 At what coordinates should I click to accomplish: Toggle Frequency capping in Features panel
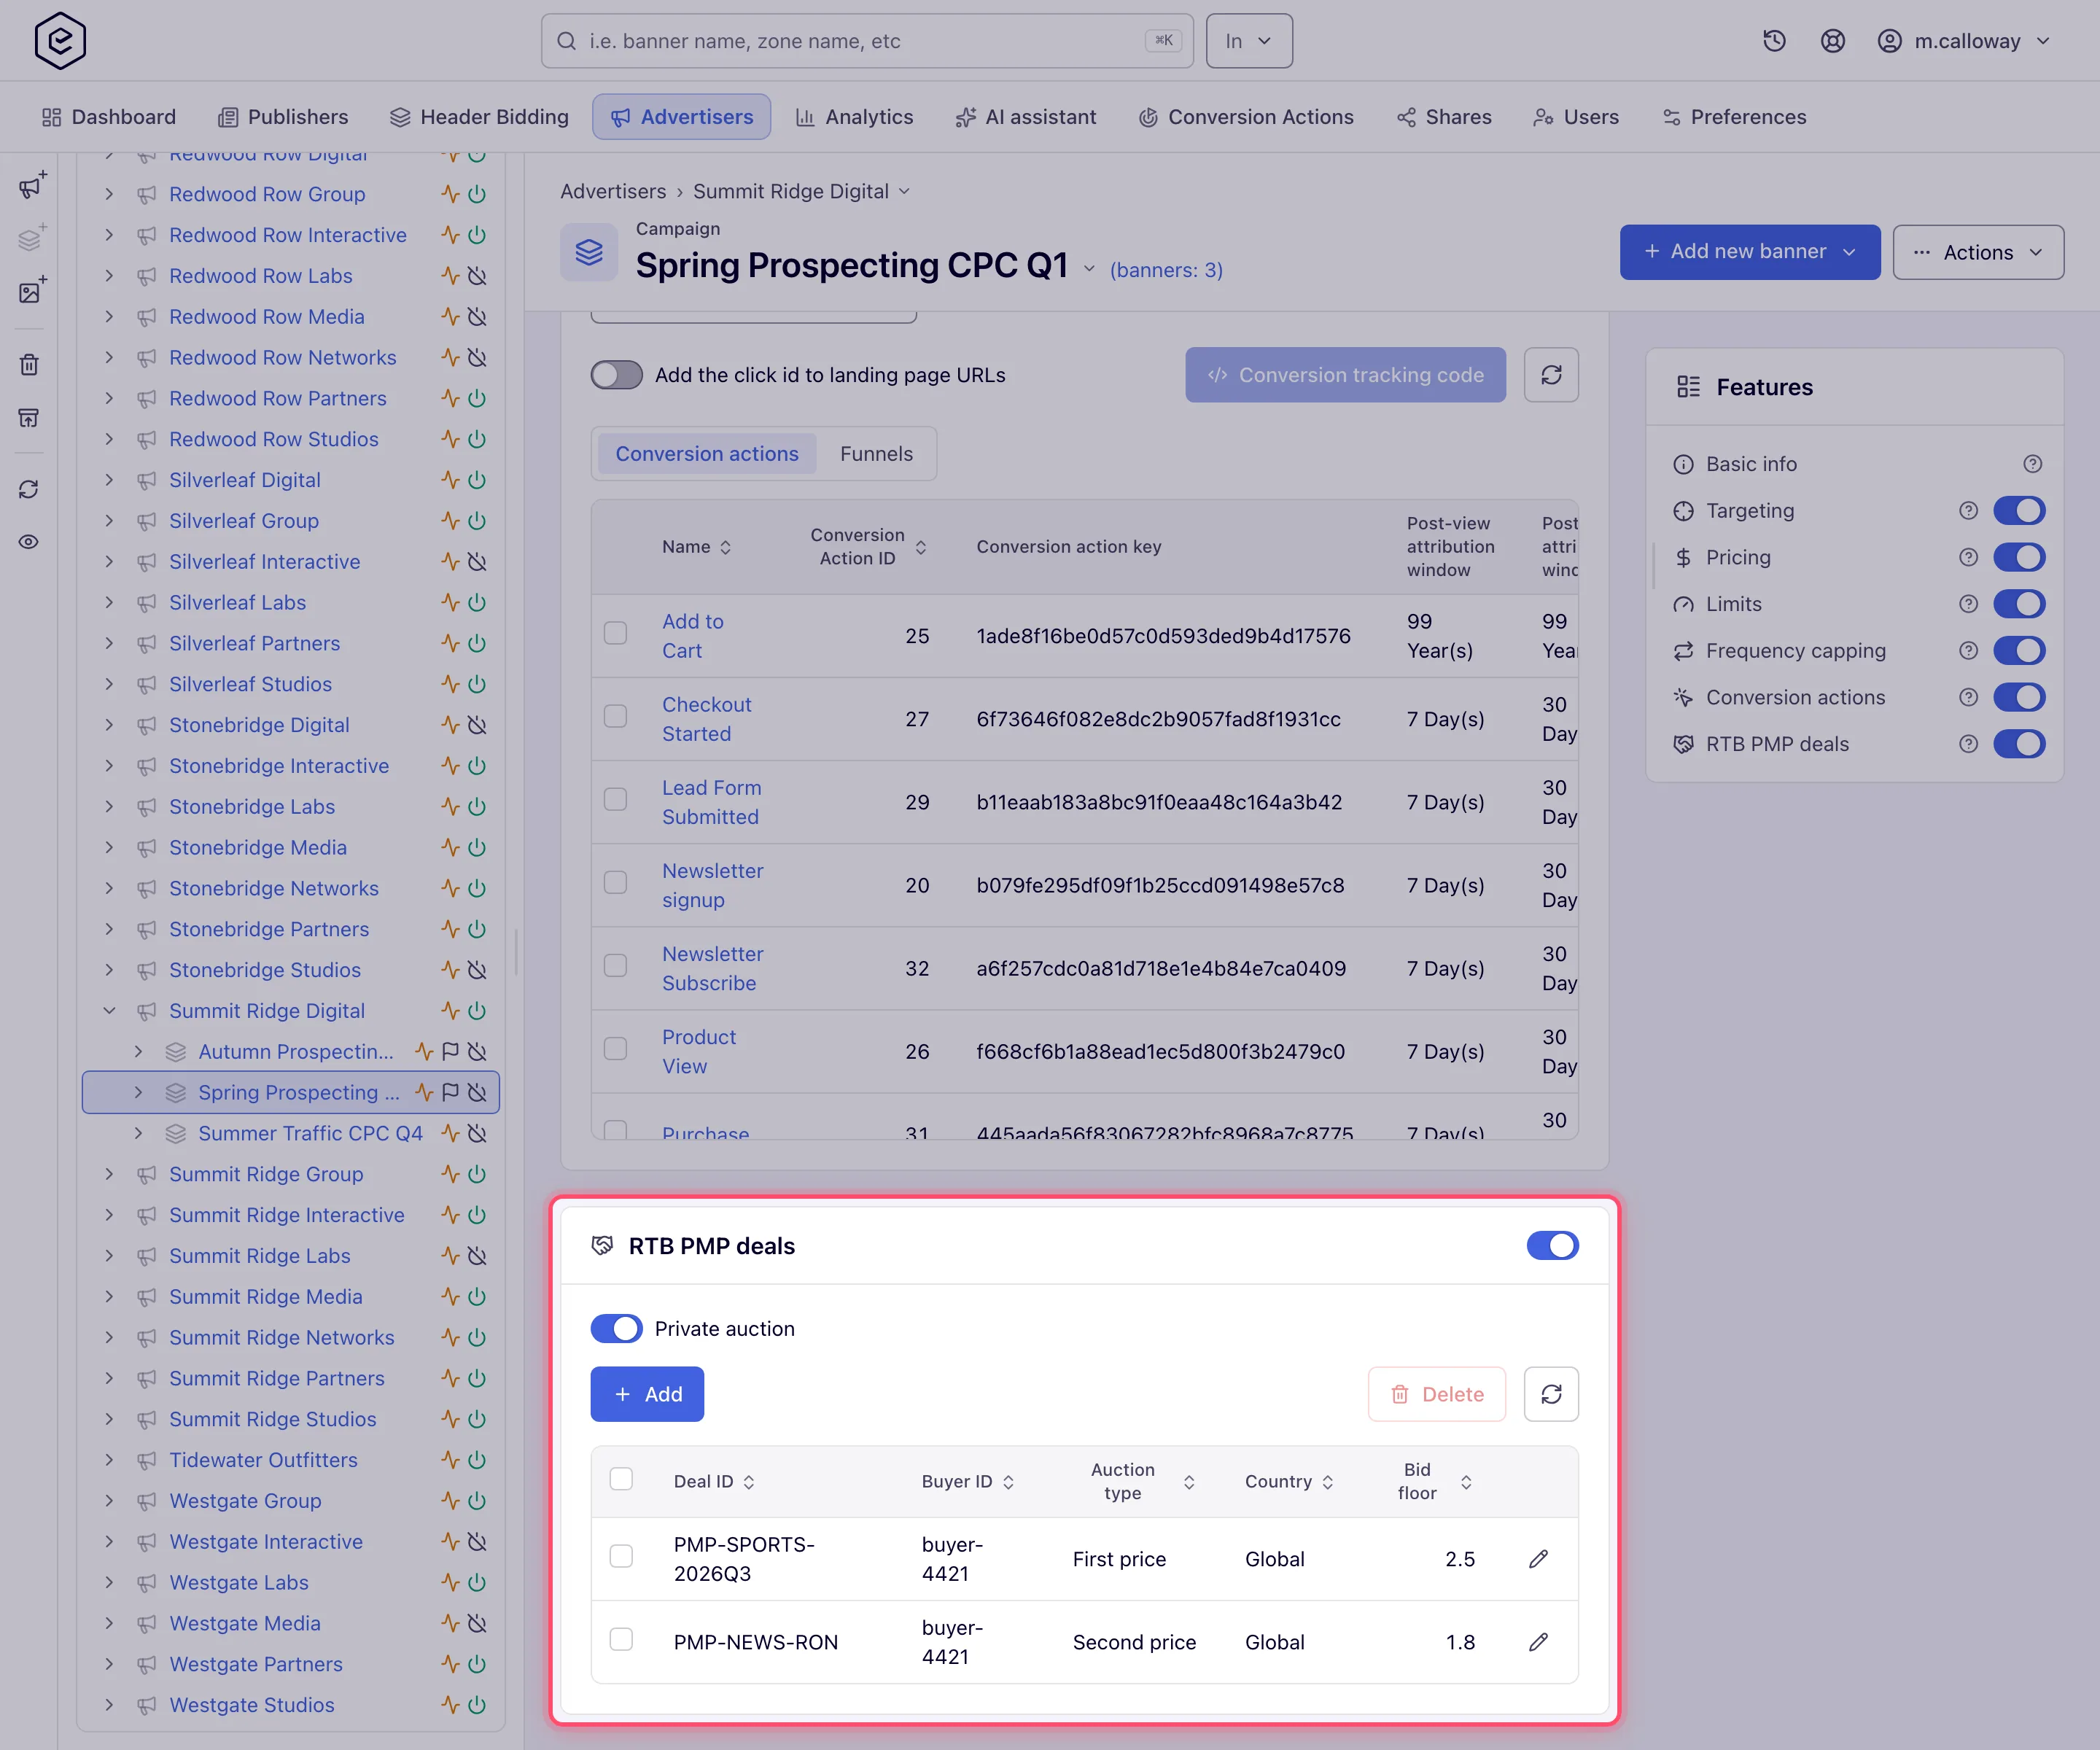[2019, 651]
